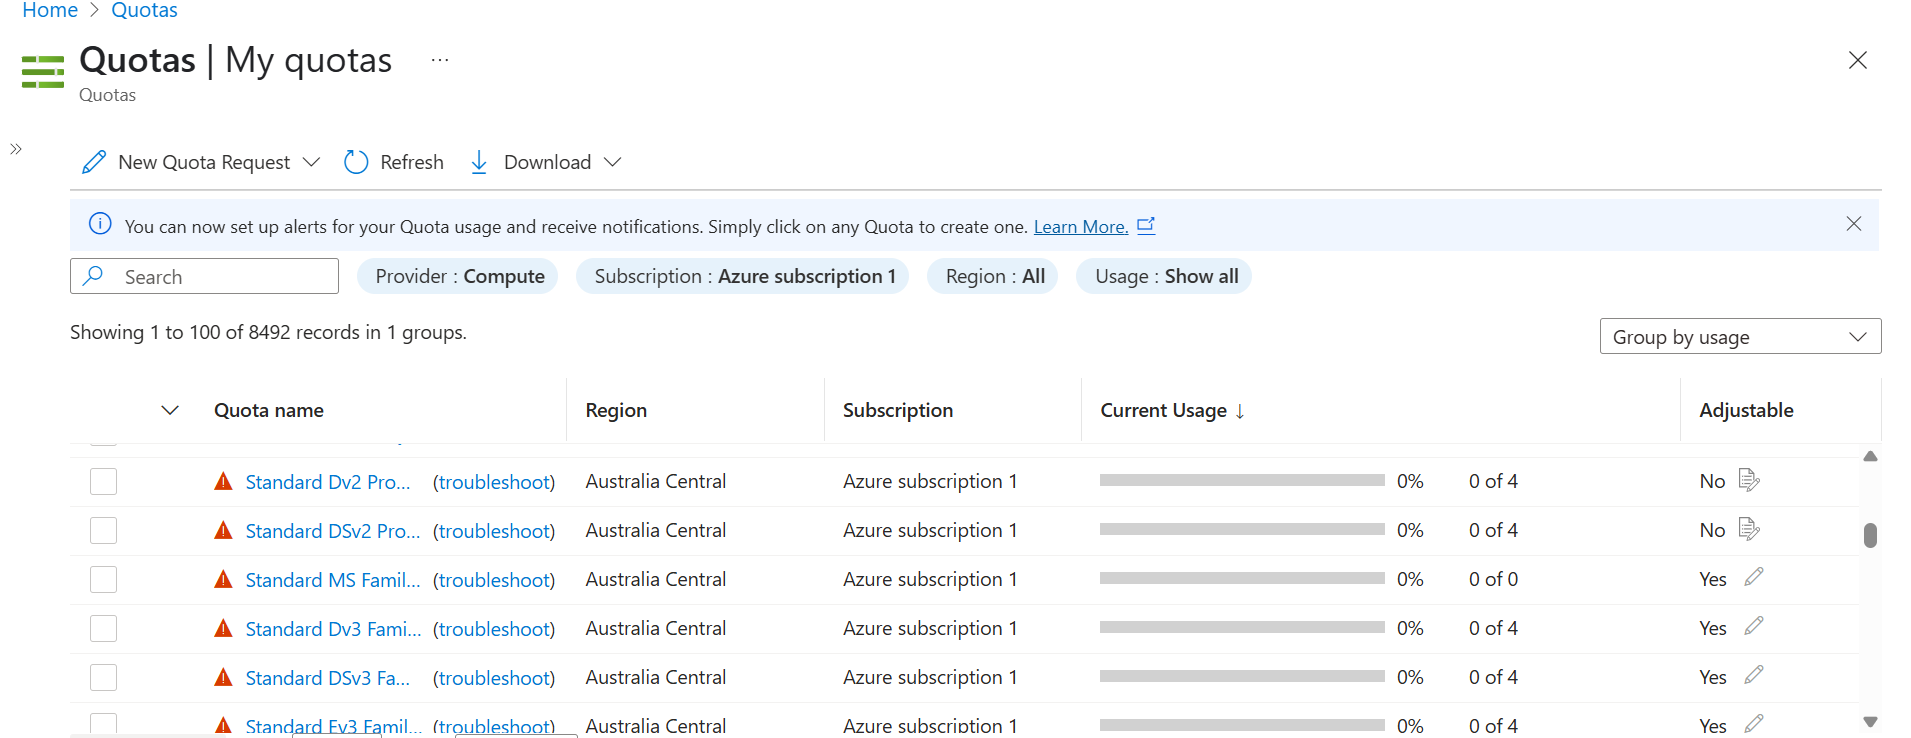The height and width of the screenshot is (738, 1911).
Task: Open the Standard Dv3 Fami... quota link
Action: (x=333, y=629)
